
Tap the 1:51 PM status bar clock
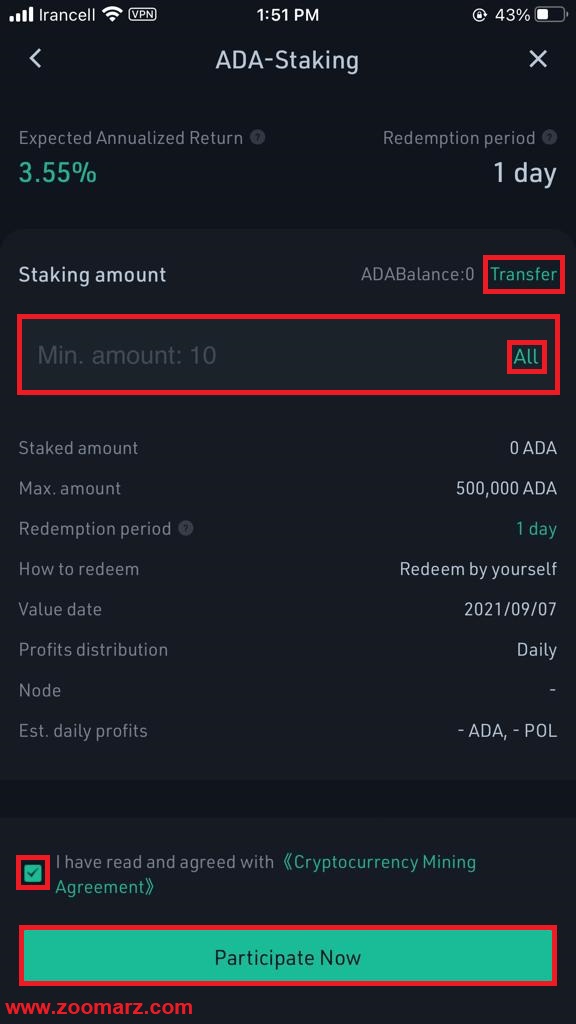288,14
